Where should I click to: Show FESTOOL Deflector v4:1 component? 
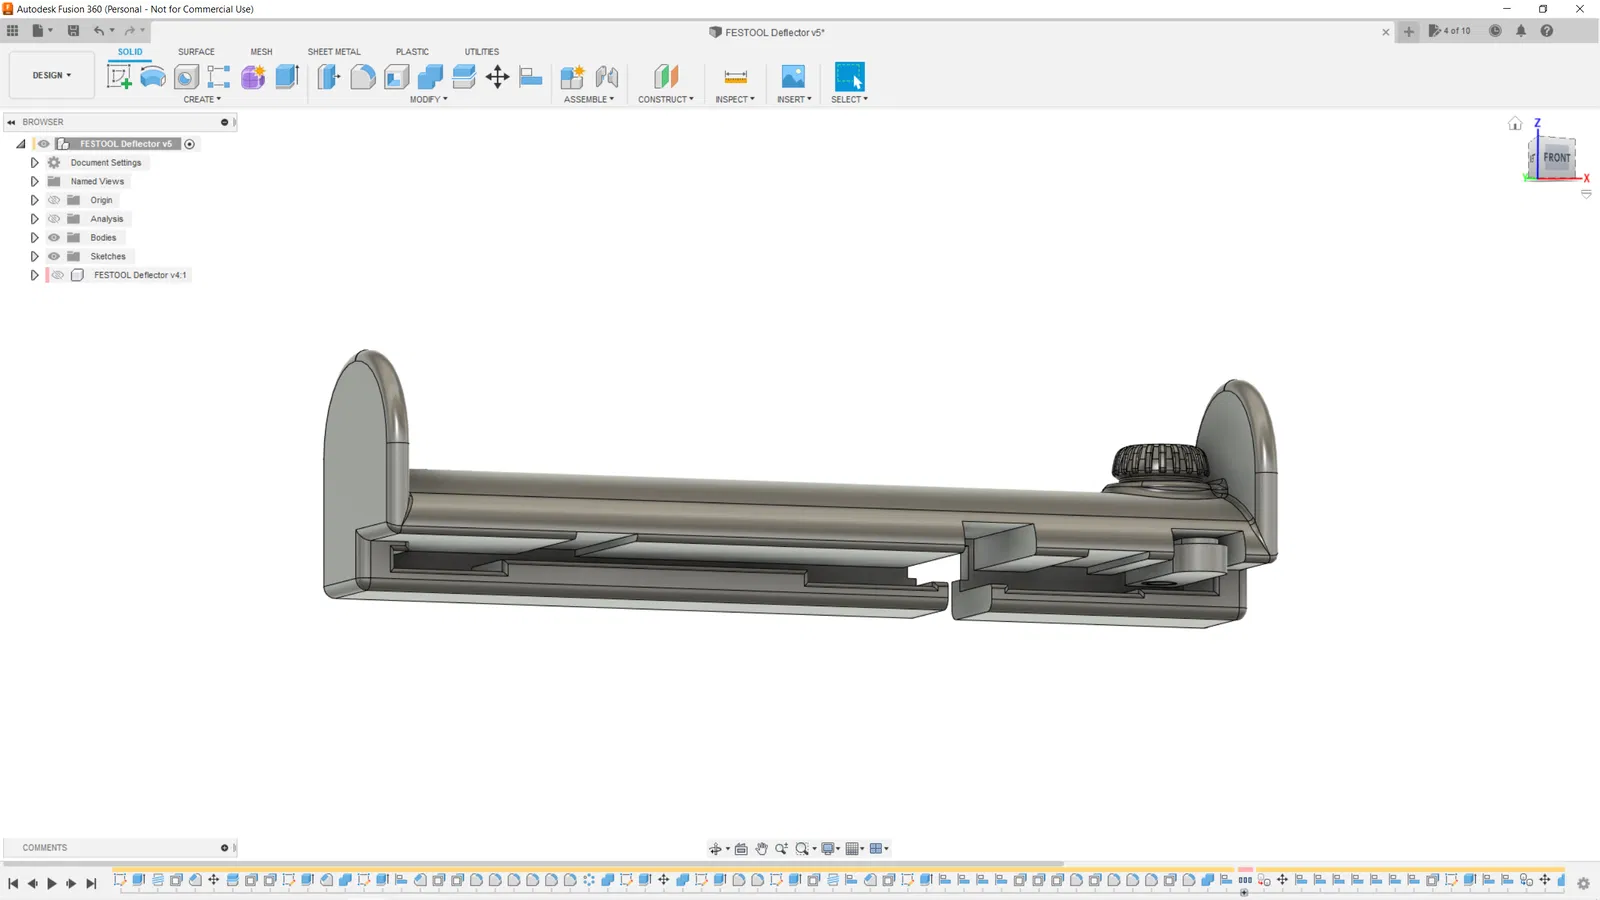58,275
